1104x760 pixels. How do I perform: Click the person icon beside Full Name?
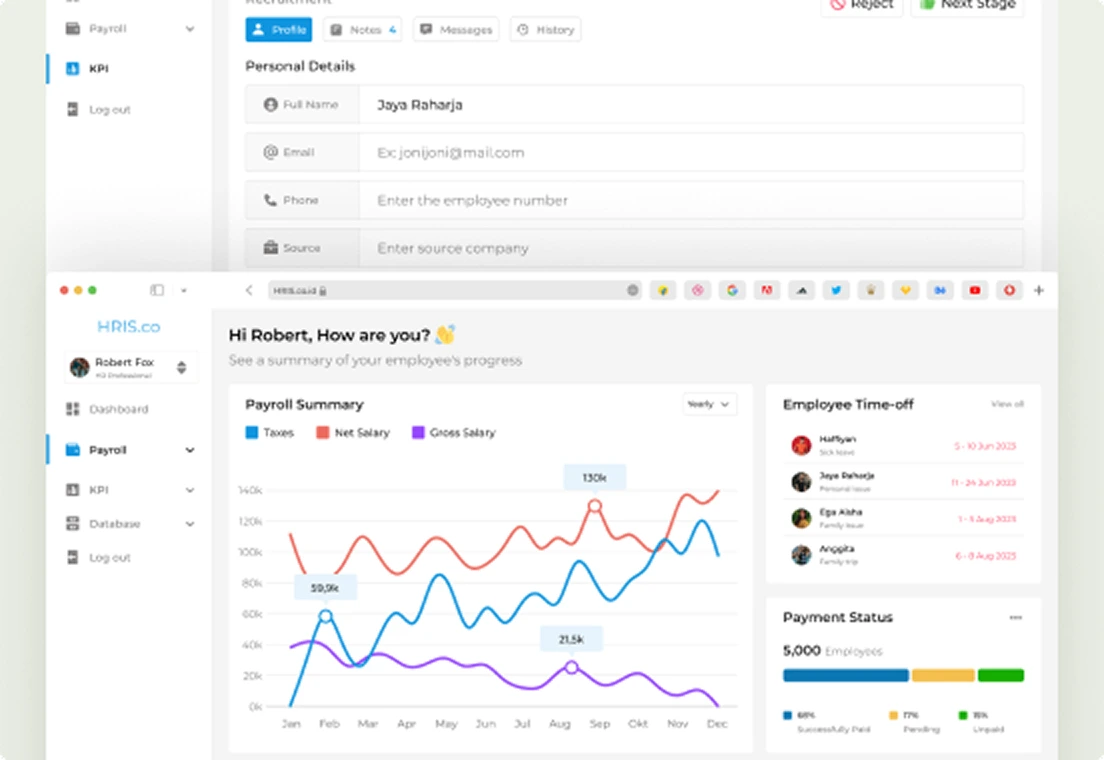pos(270,104)
